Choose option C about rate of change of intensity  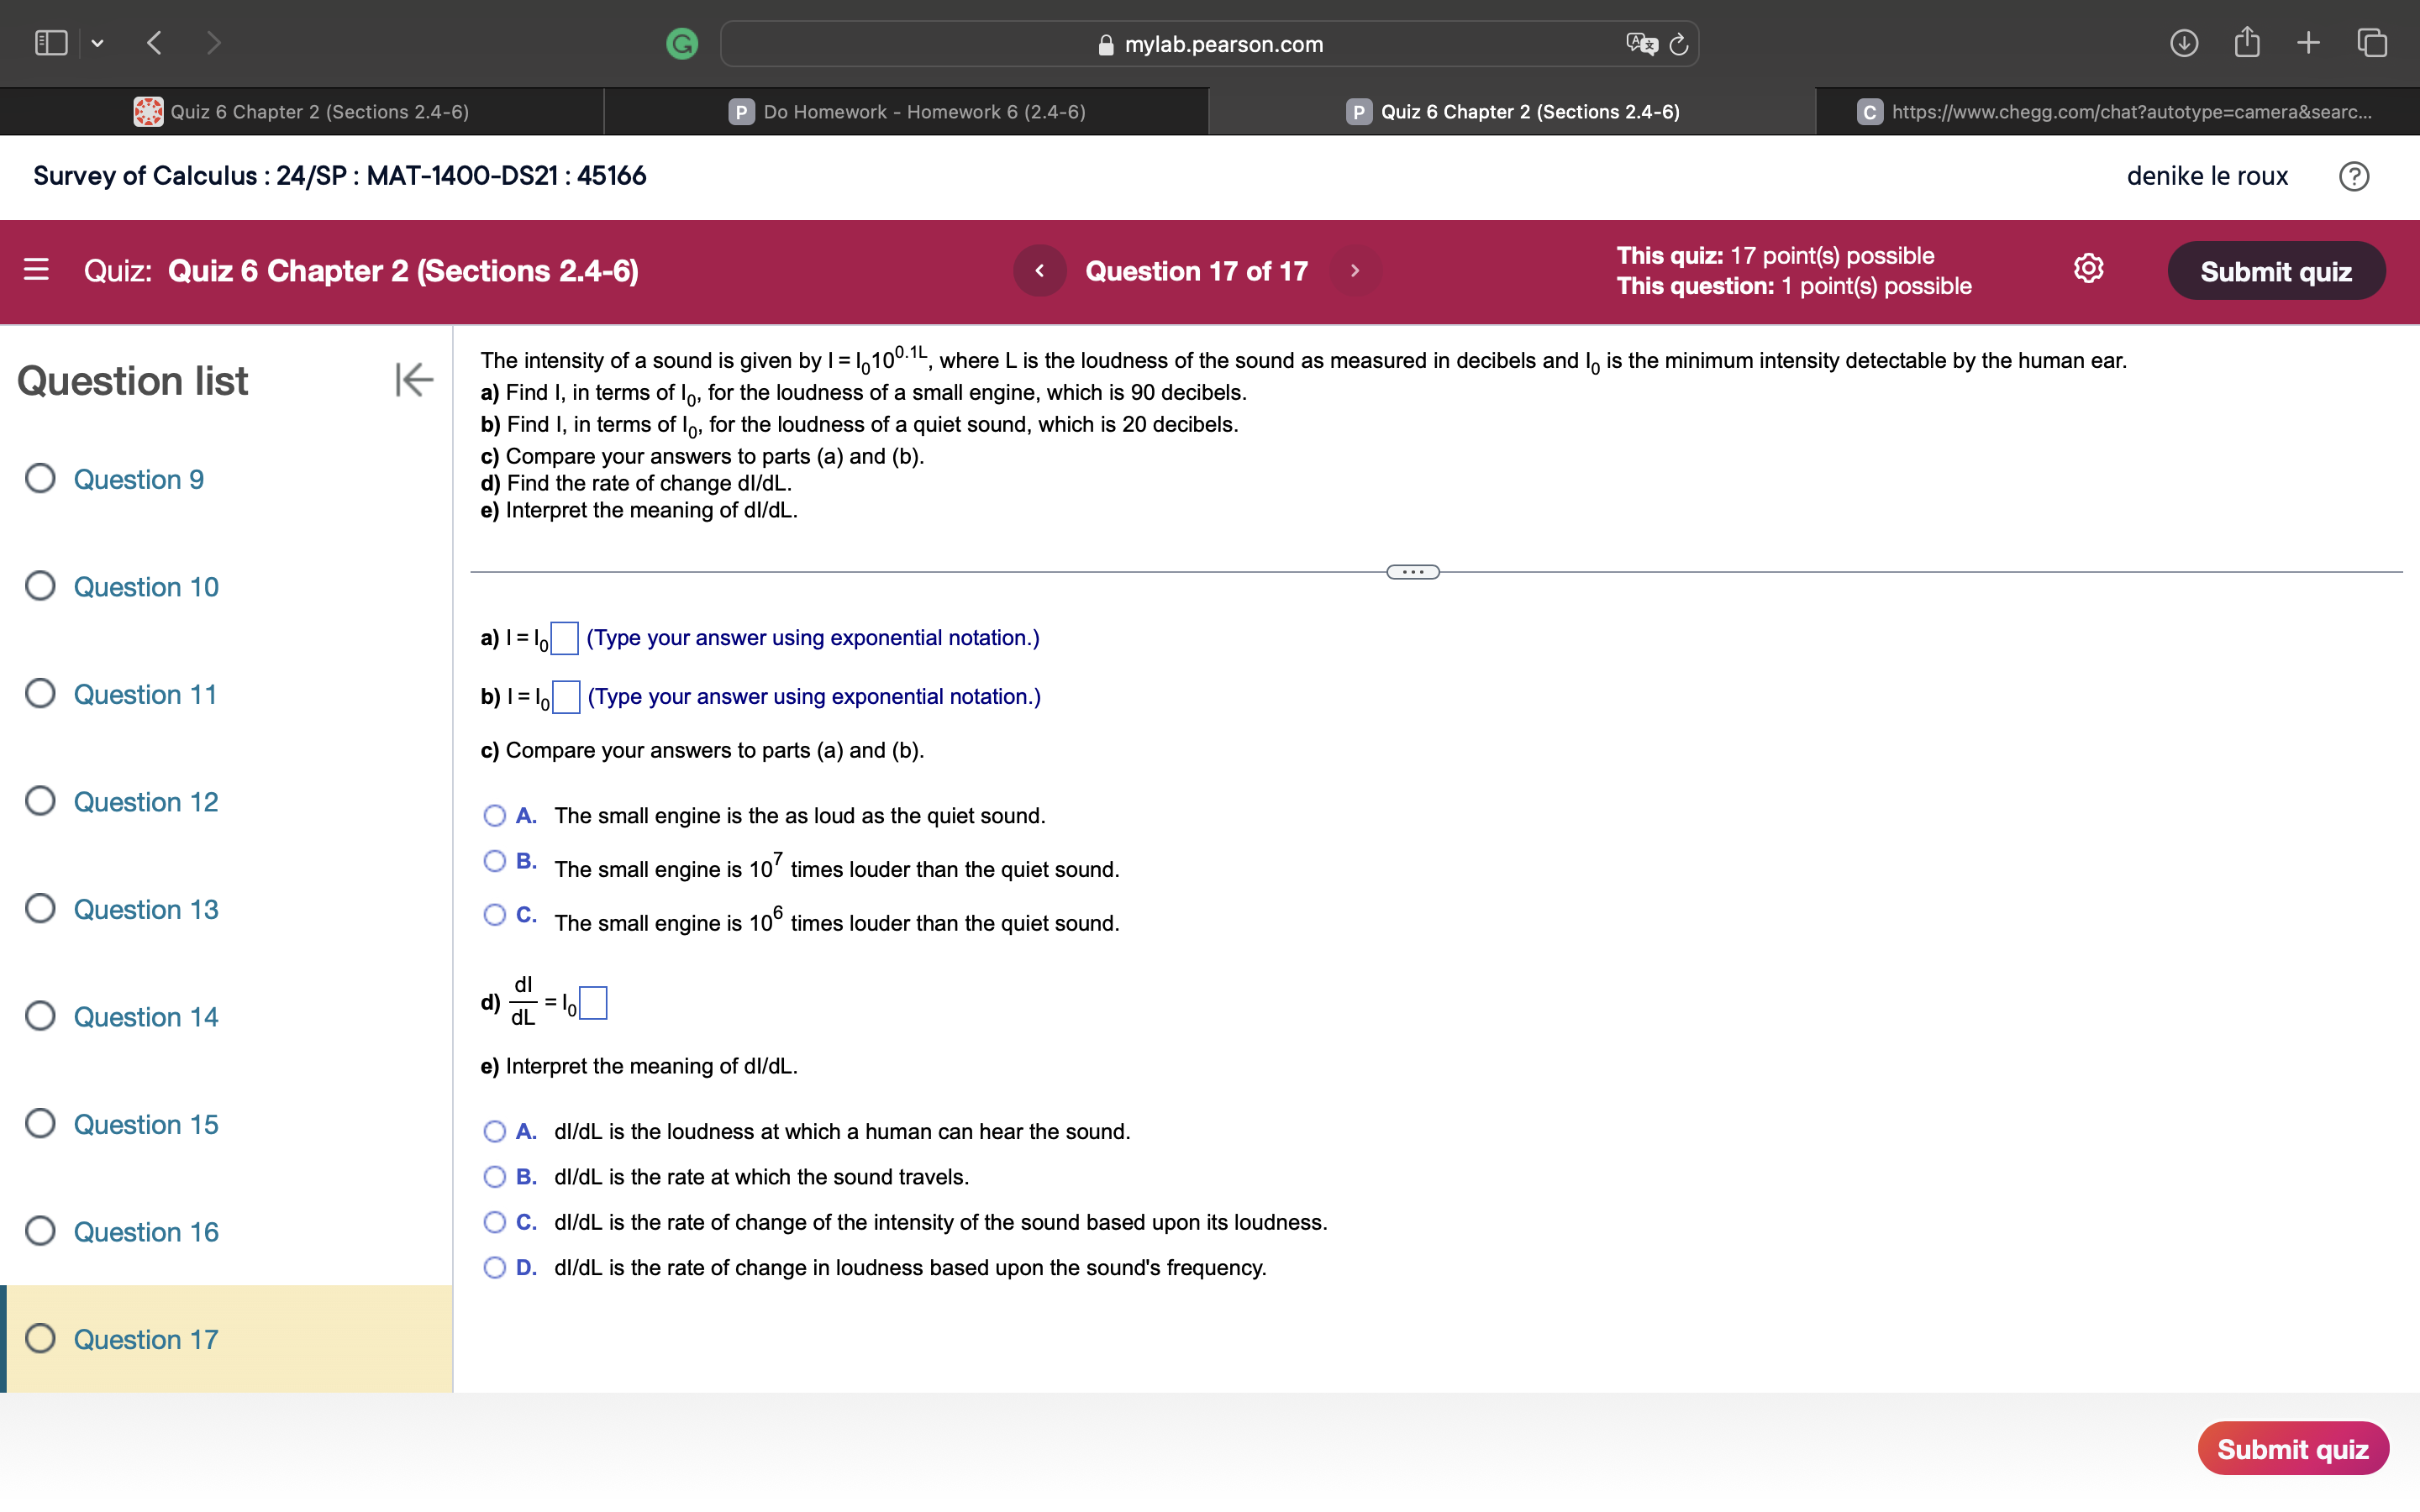[495, 1221]
